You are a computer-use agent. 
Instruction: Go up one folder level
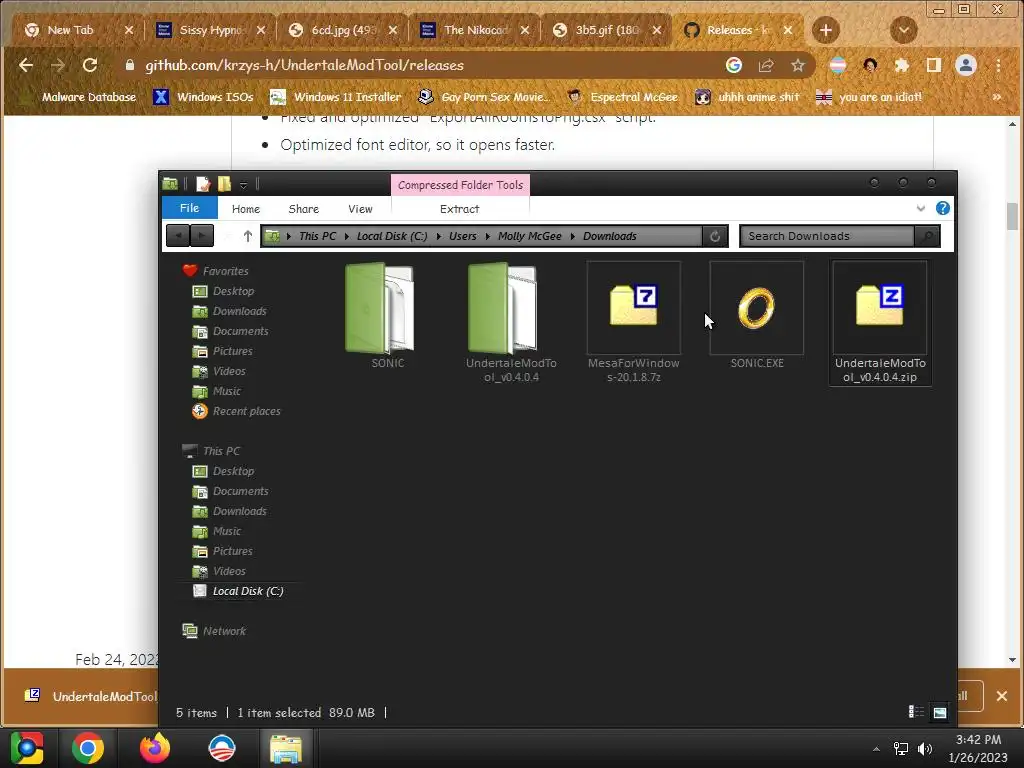click(248, 236)
